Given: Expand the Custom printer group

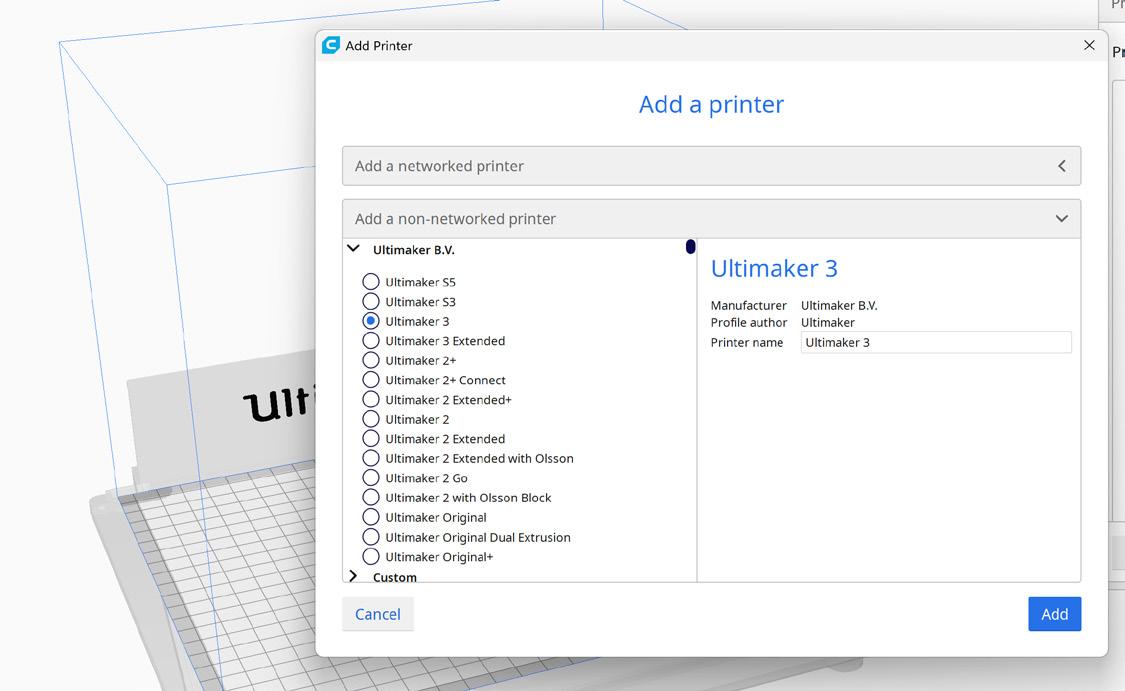Looking at the screenshot, I should click(353, 576).
